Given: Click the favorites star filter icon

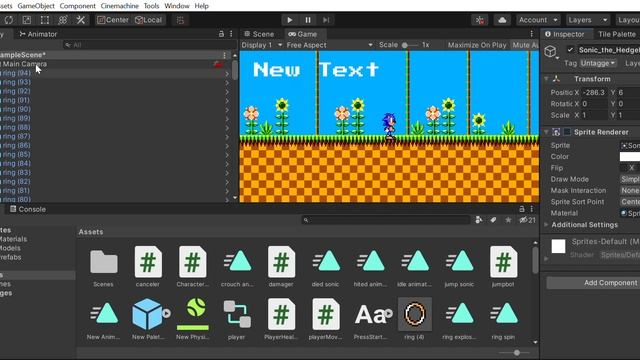Looking at the screenshot, I should click(x=508, y=220).
